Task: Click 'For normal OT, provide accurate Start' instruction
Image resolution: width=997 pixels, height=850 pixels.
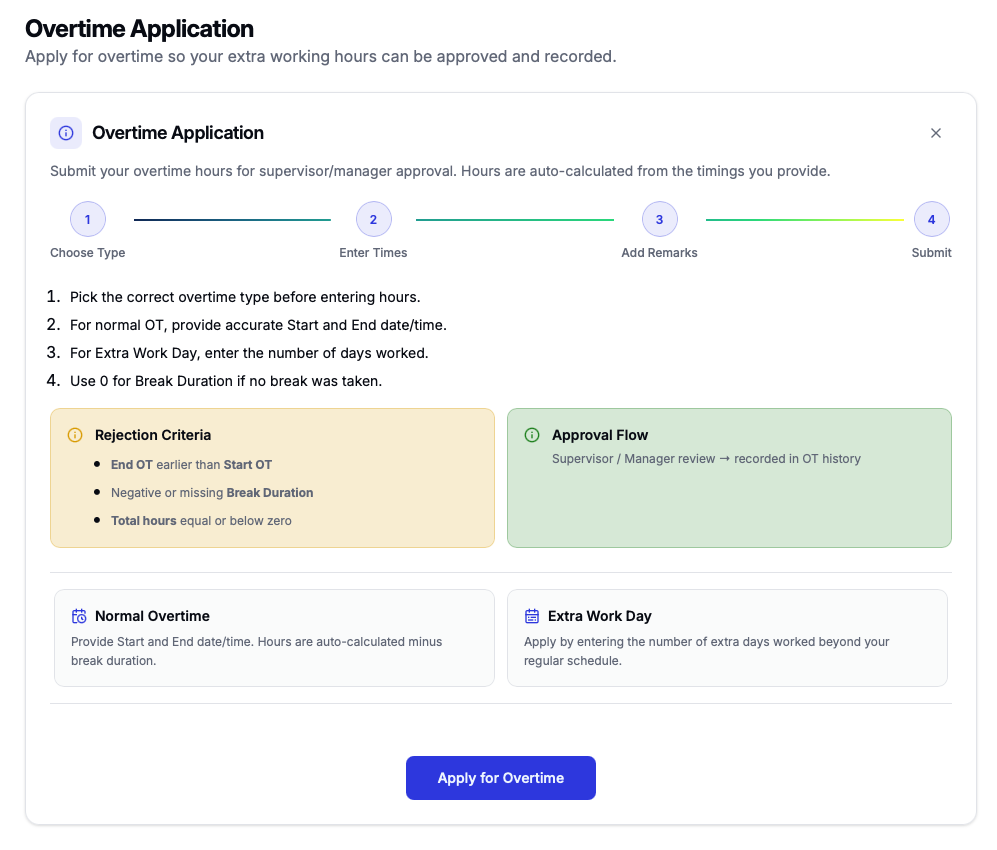Action: (x=258, y=325)
